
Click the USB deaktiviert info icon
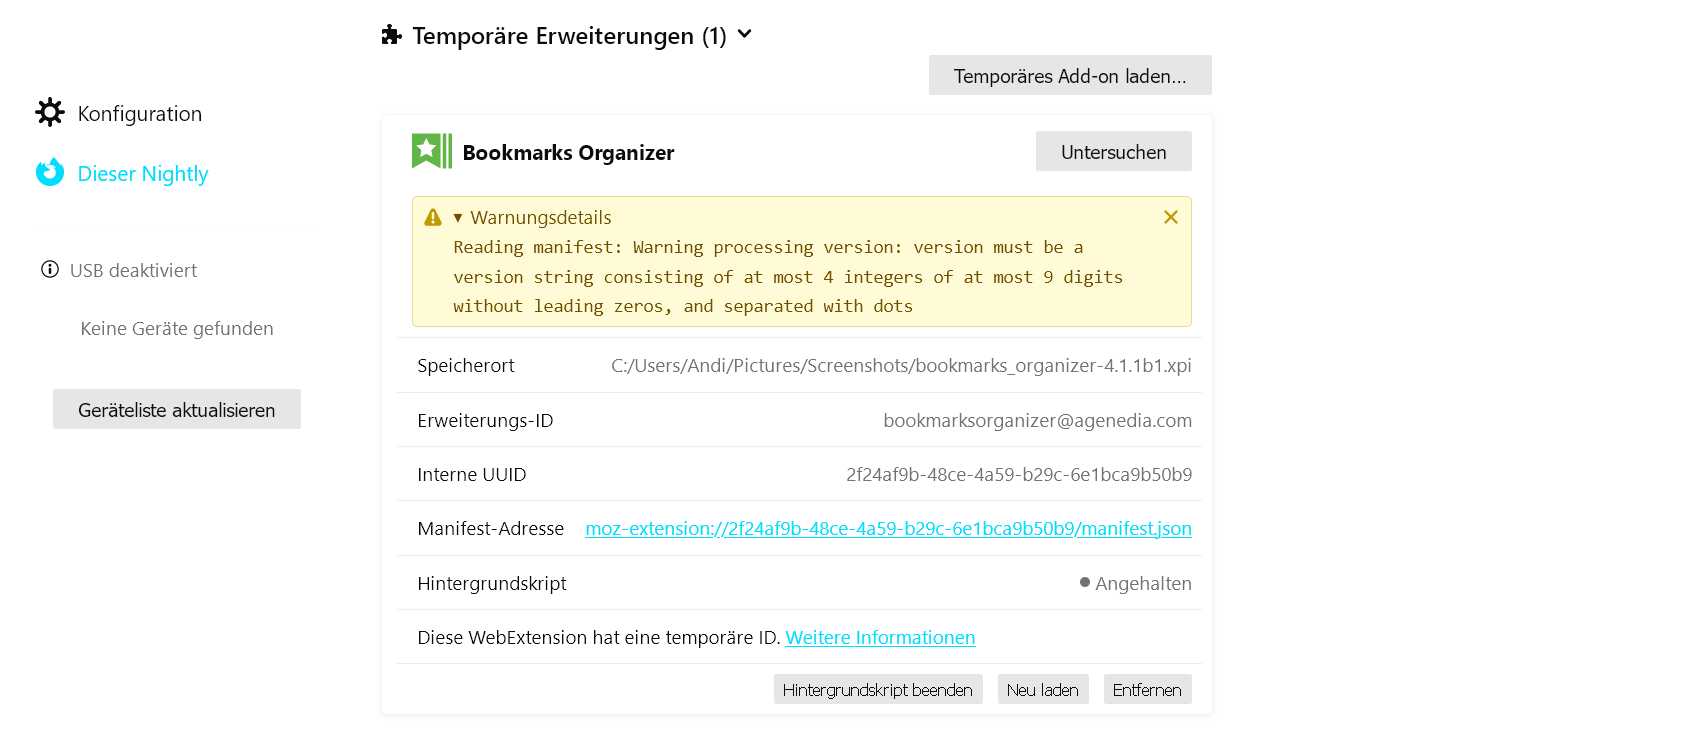49,270
